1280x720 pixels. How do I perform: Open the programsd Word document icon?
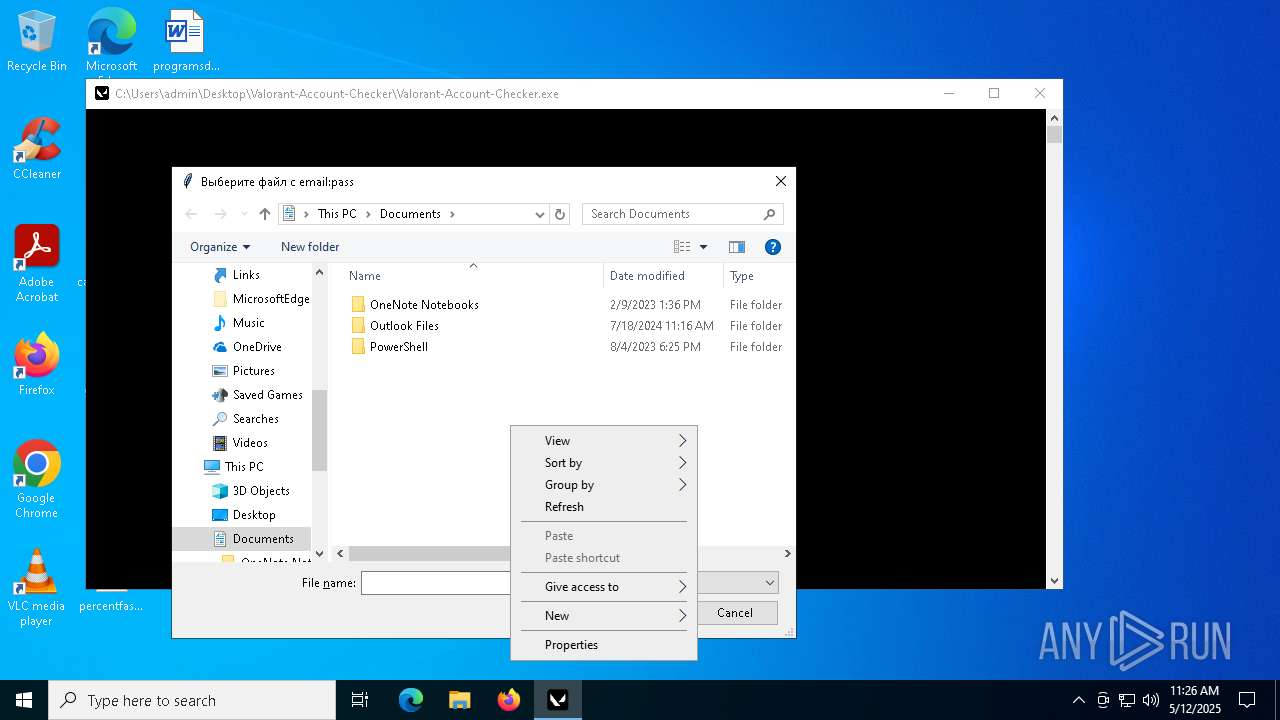[x=186, y=42]
